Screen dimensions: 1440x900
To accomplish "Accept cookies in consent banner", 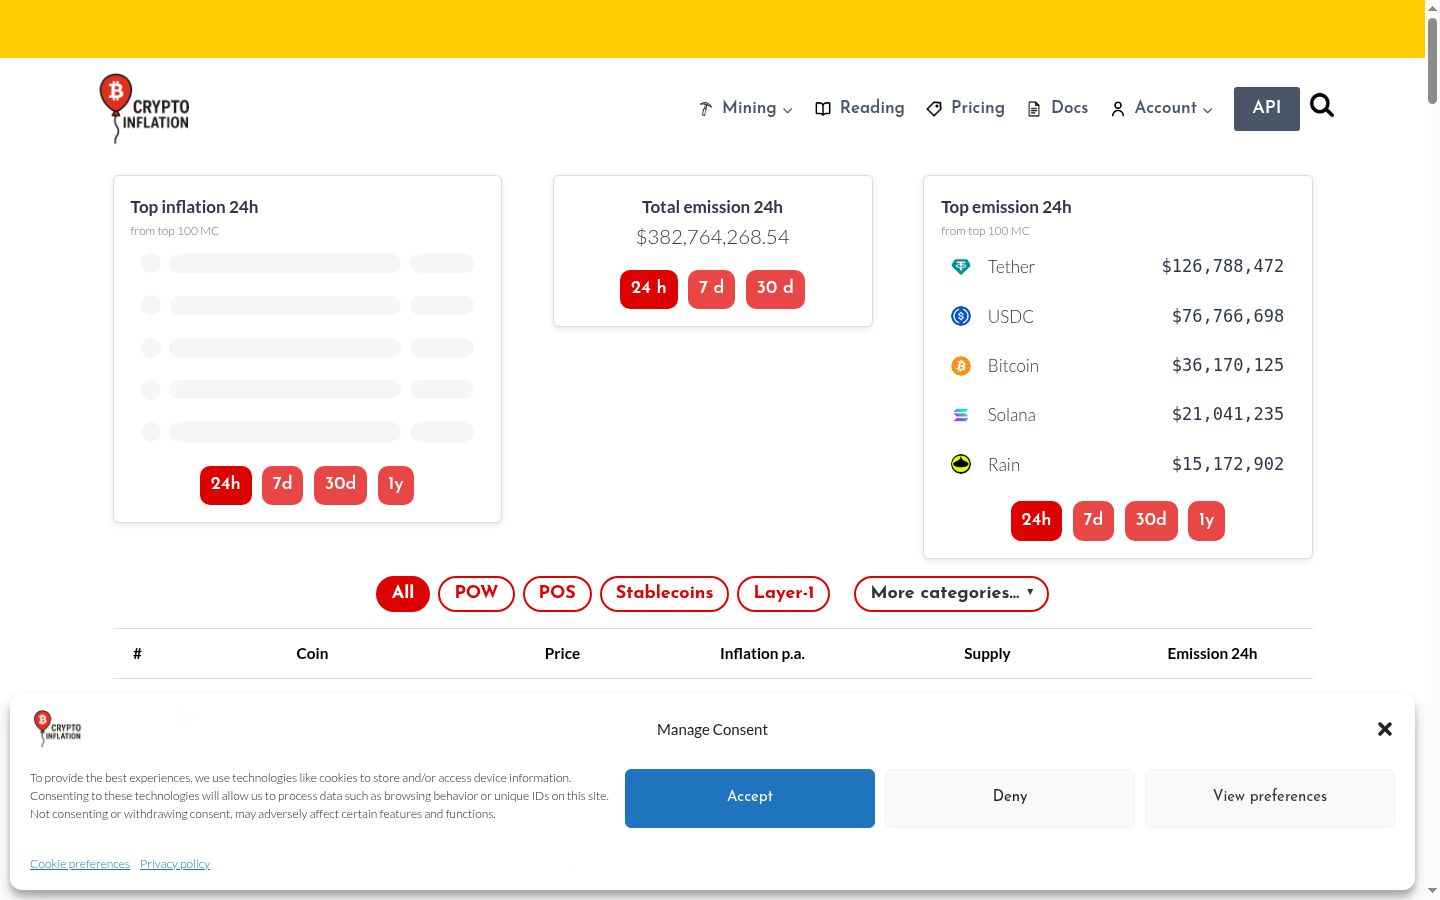I will [750, 798].
